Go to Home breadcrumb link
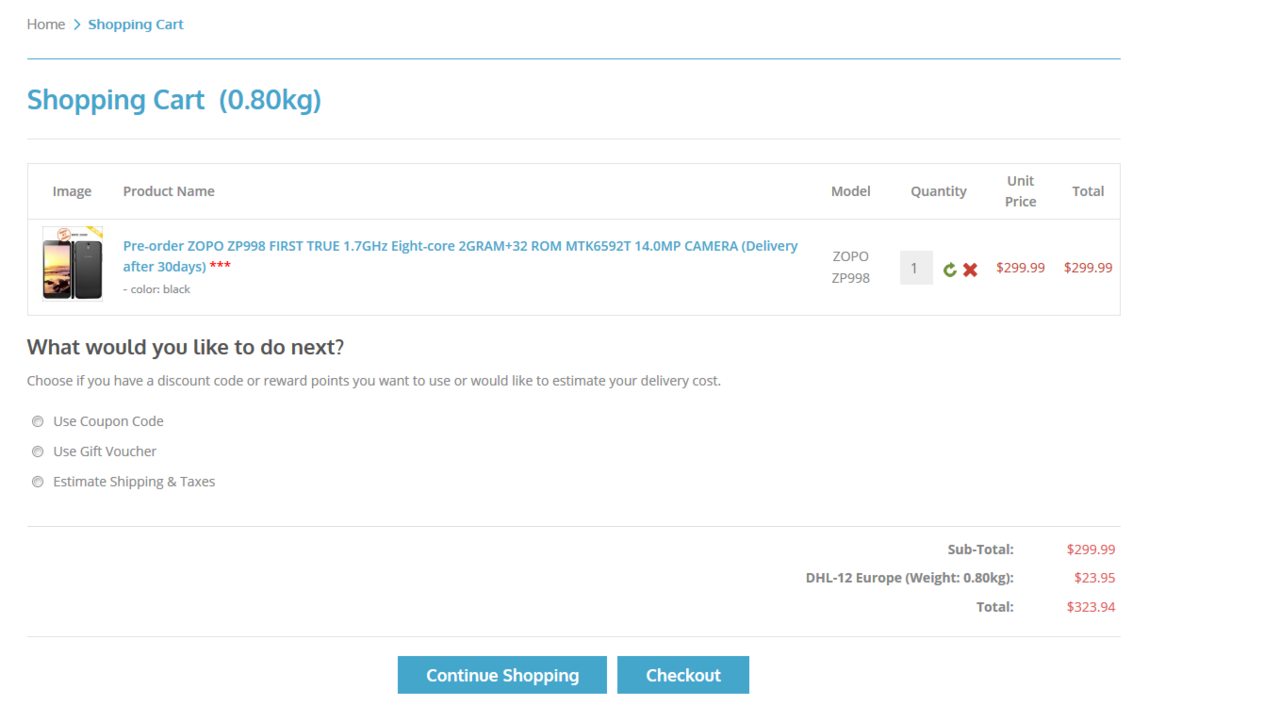This screenshot has width=1280, height=722. [x=46, y=24]
